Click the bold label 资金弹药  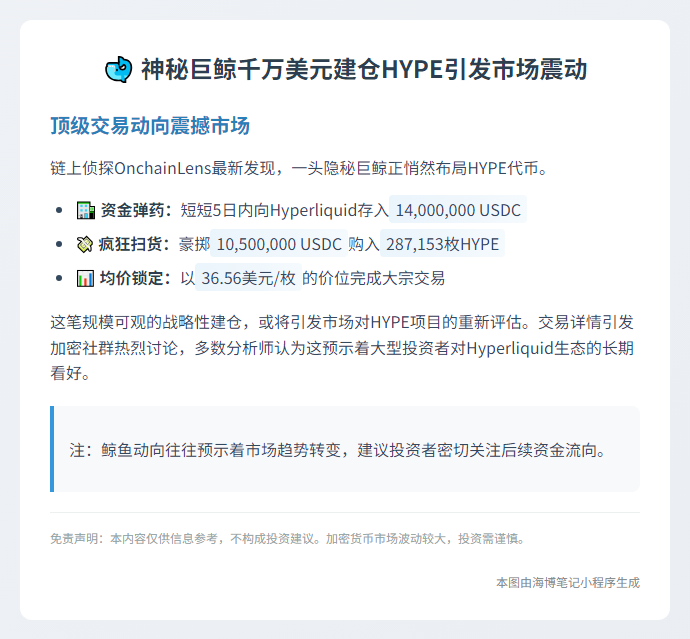point(136,210)
